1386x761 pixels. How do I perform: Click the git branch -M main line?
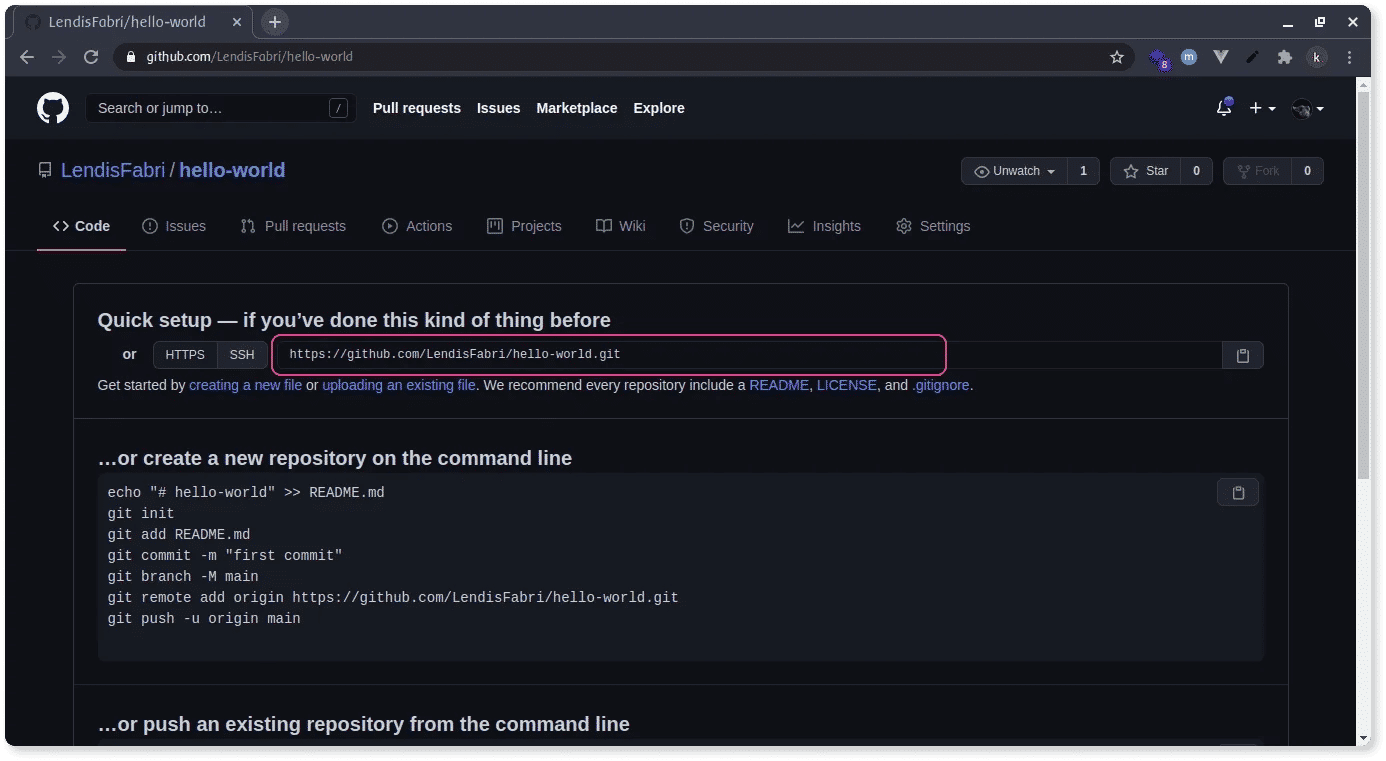(183, 576)
